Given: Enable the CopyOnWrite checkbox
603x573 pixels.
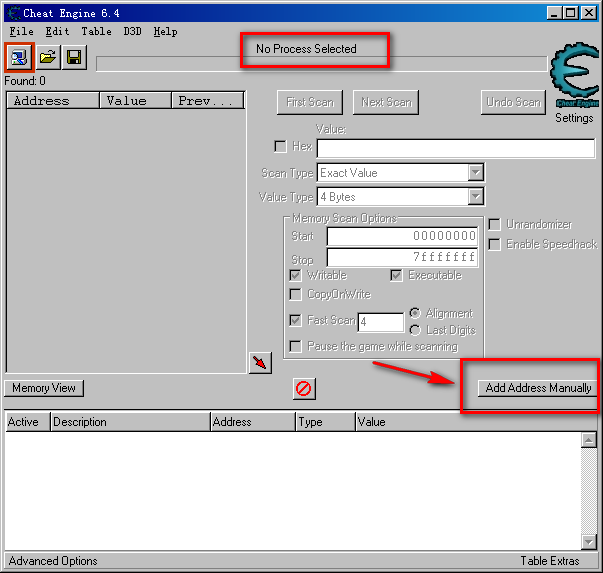Looking at the screenshot, I should pos(295,295).
